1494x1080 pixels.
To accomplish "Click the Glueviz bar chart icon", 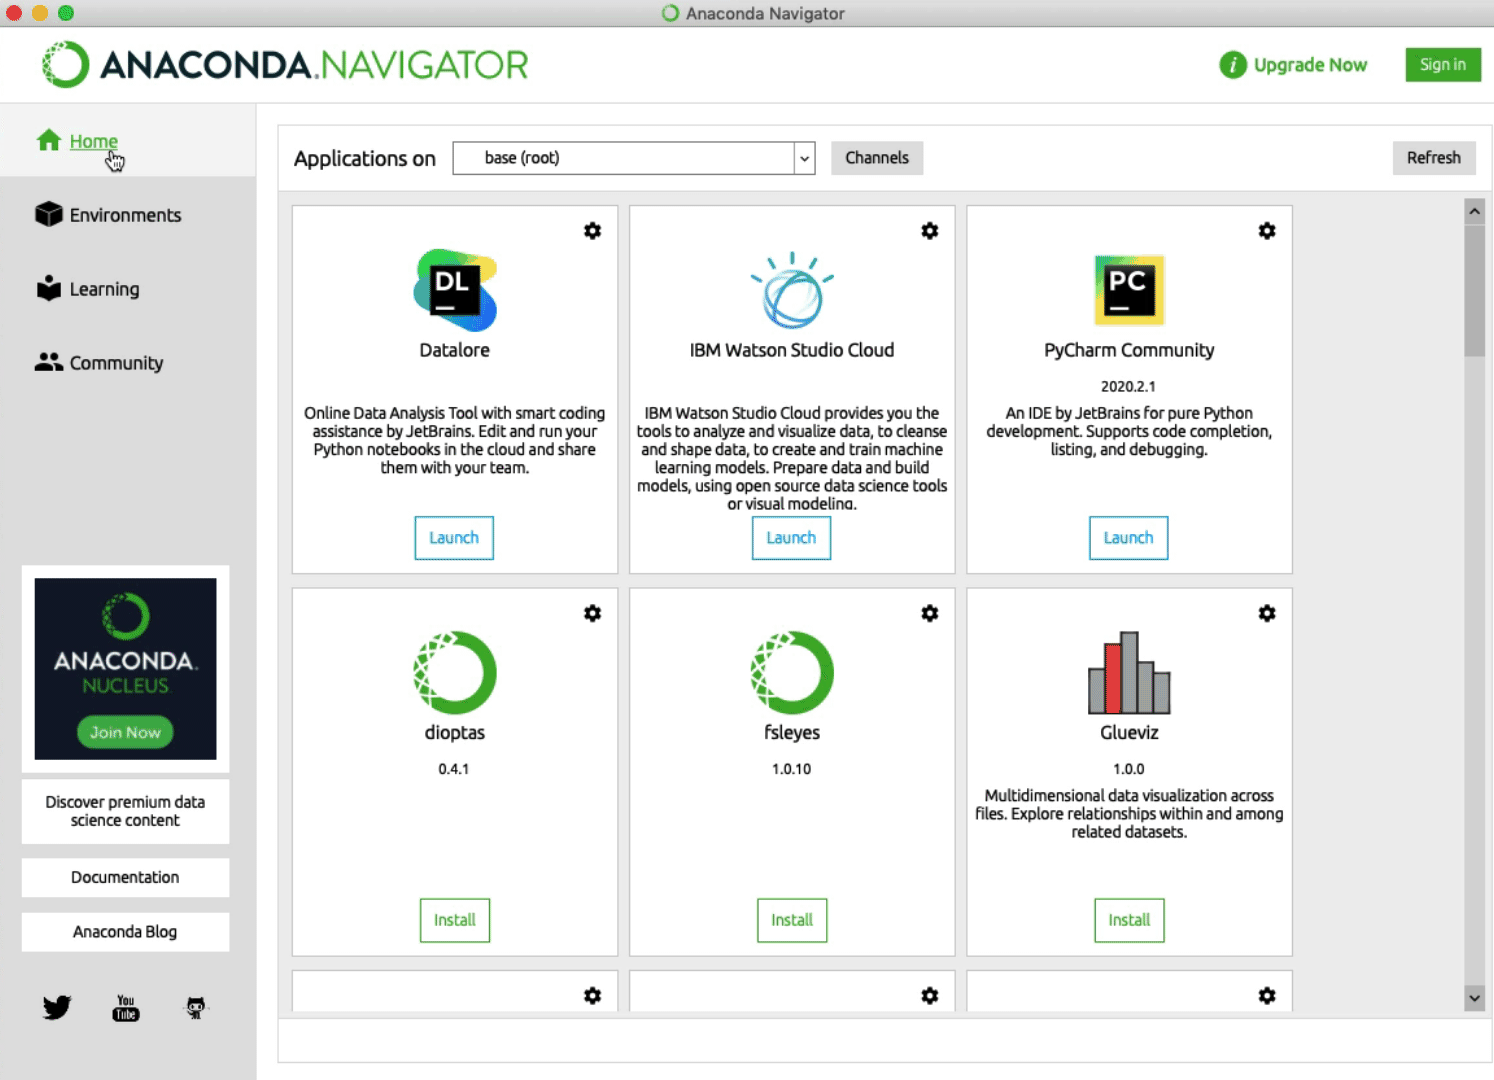I will 1128,673.
